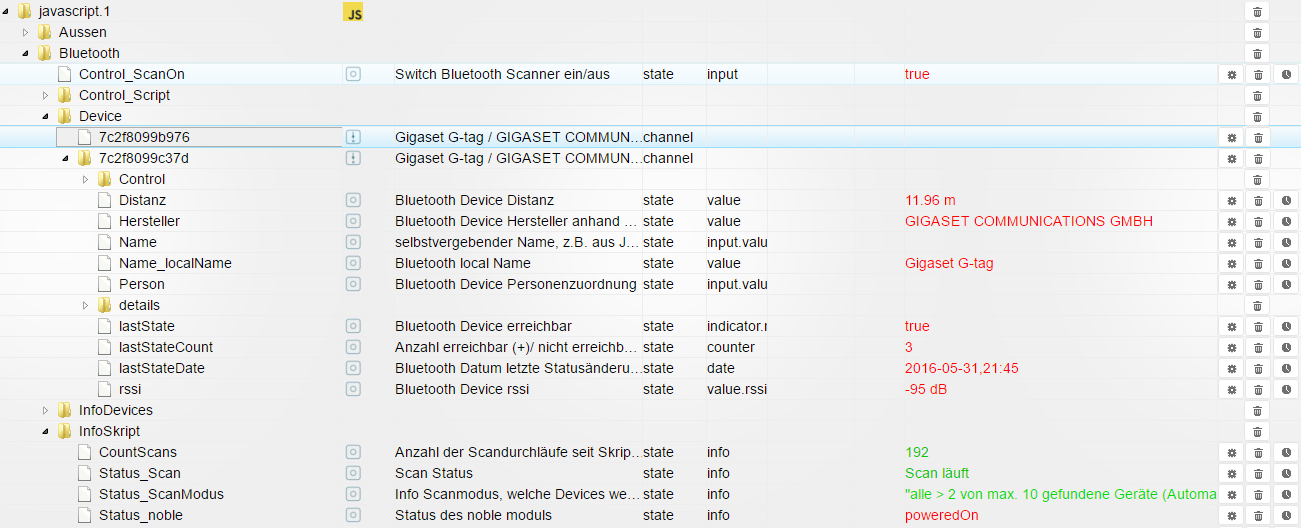
Task: Show history for lastStateDate
Action: 1286,368
